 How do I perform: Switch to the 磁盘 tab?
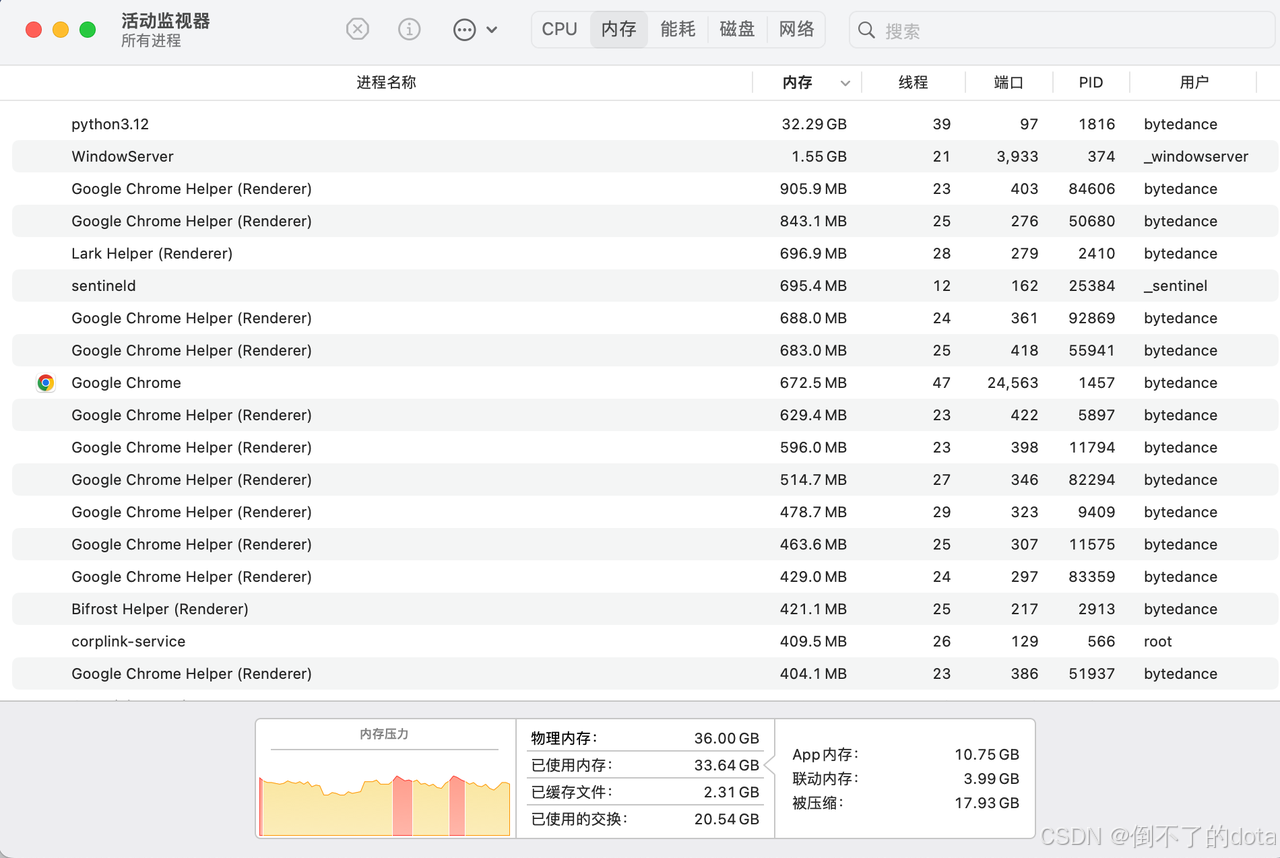coord(737,29)
